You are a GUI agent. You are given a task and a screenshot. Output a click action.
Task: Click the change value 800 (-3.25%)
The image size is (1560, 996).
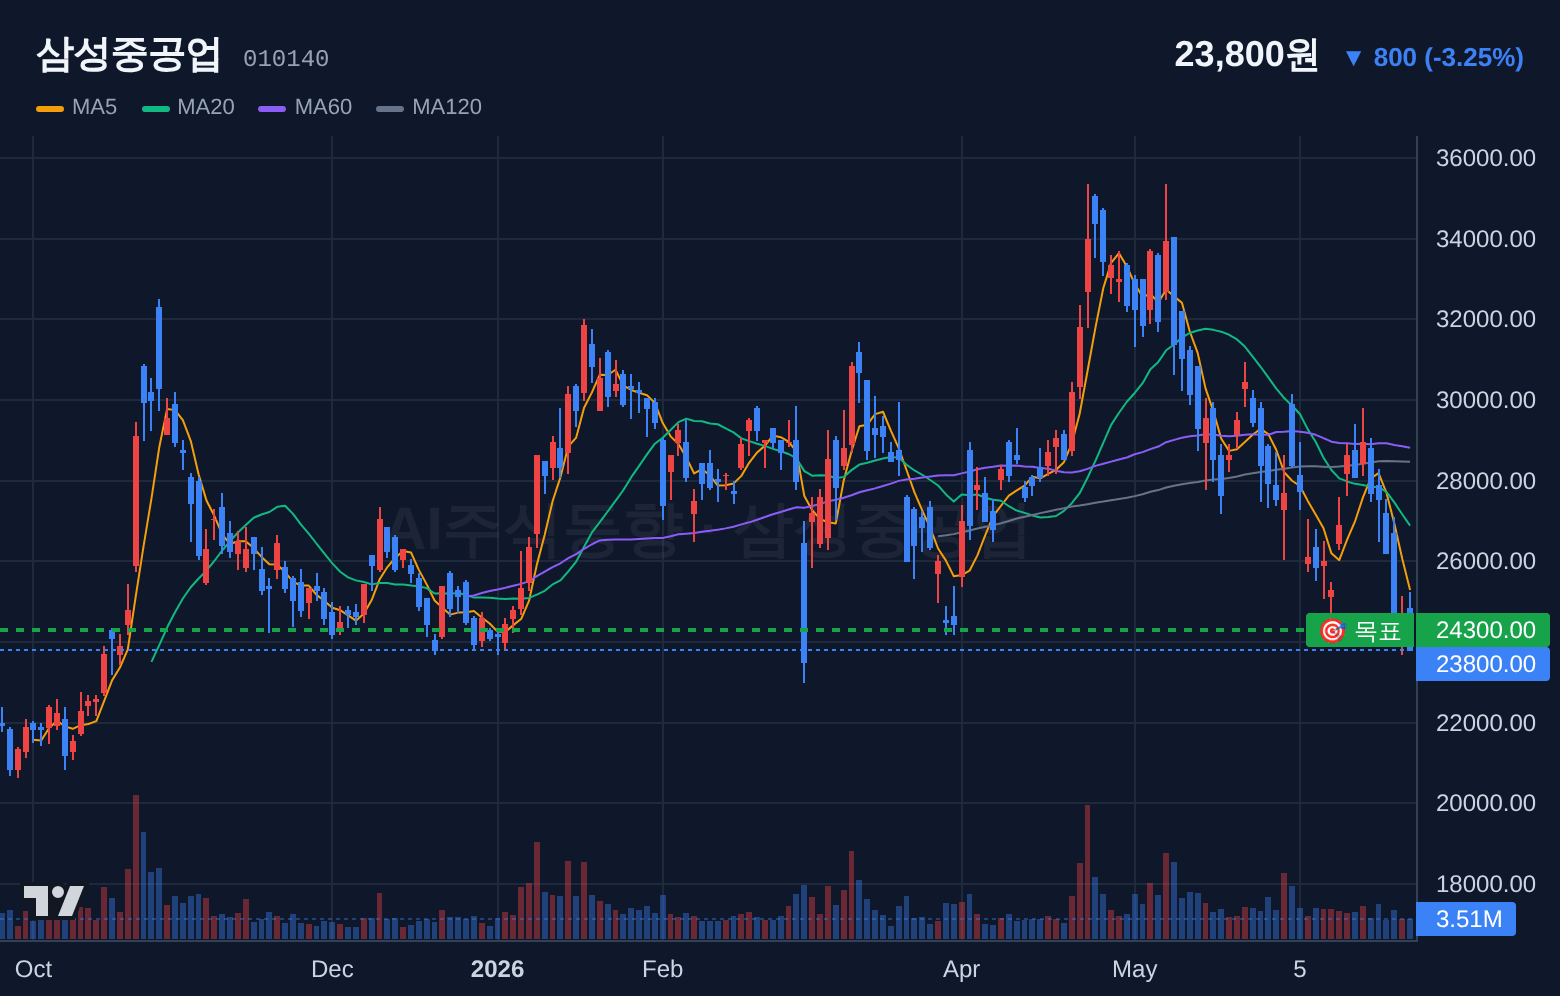1448,58
